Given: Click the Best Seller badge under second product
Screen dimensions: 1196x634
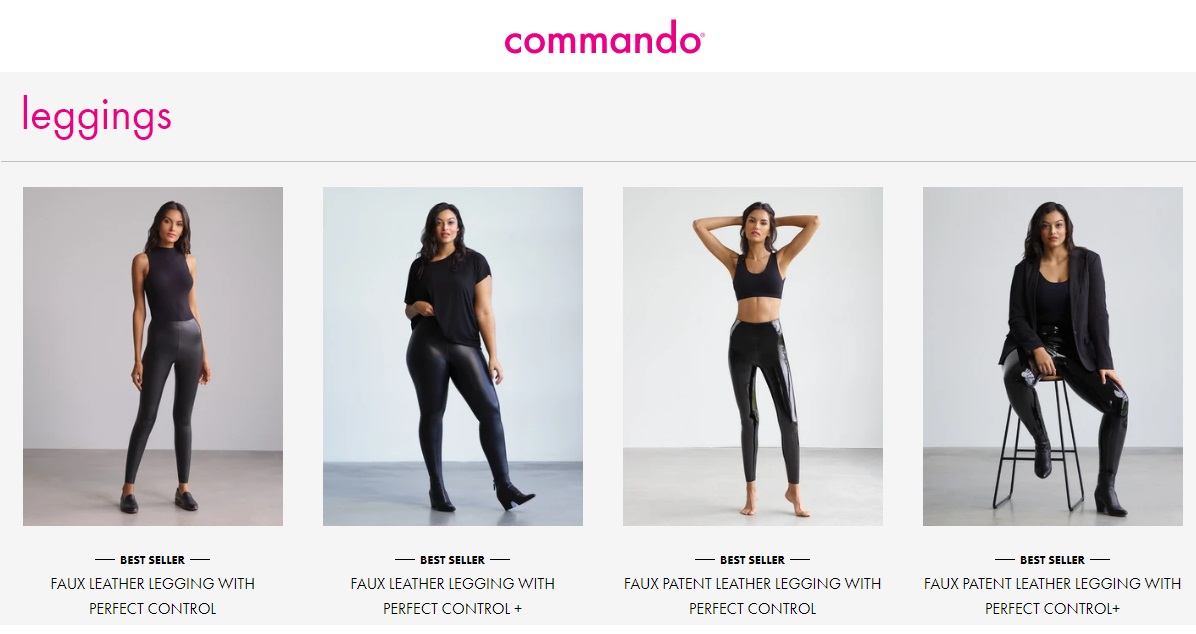Looking at the screenshot, I should pyautogui.click(x=453, y=560).
